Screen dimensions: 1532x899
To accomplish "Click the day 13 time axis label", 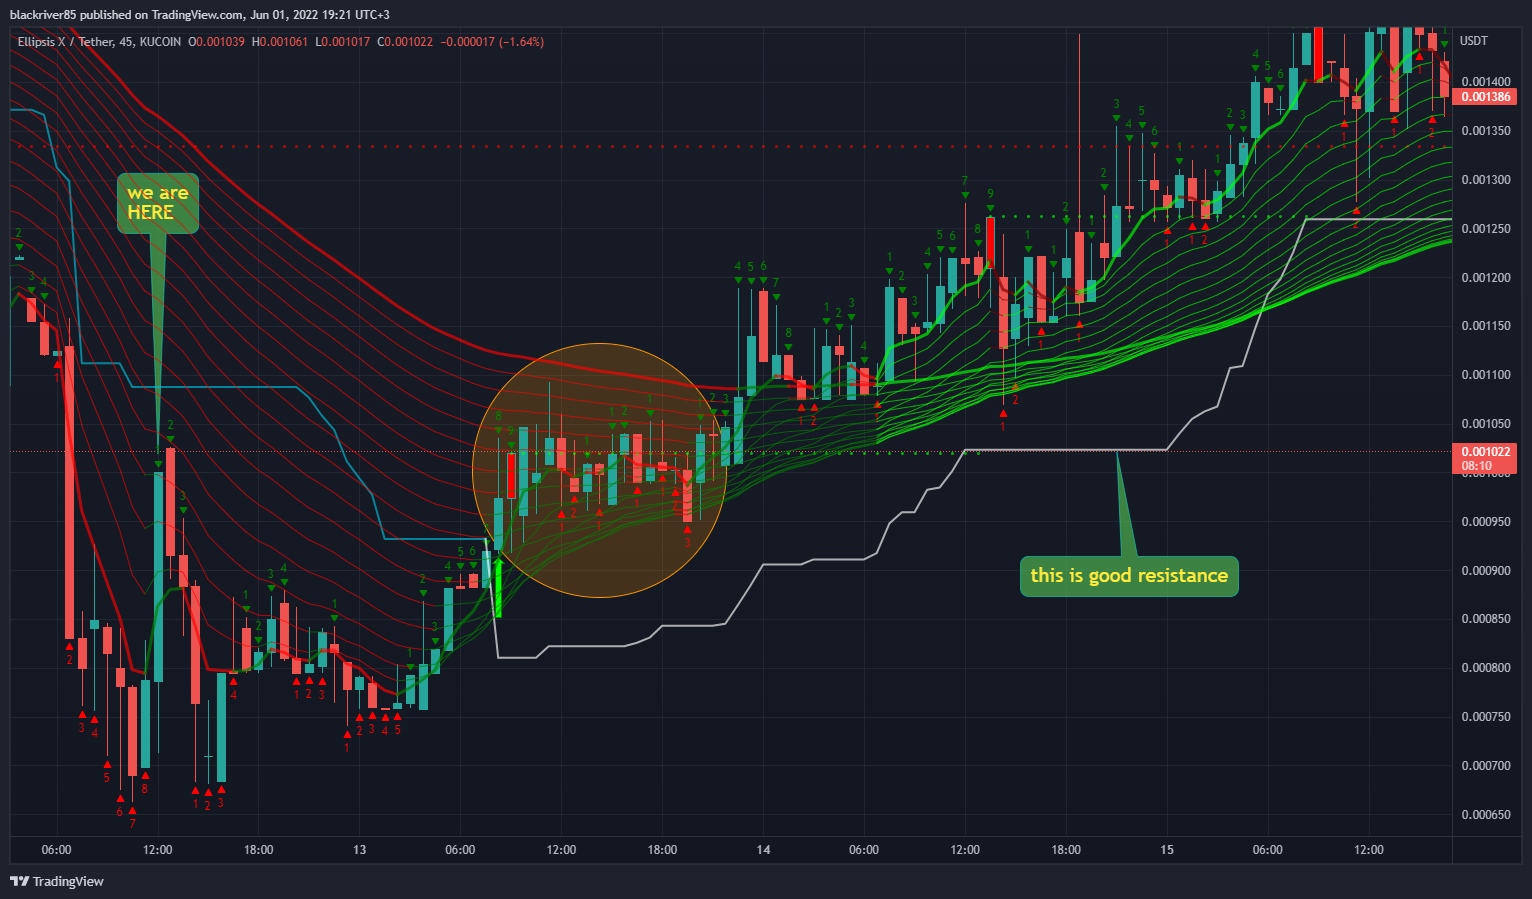I will 360,850.
